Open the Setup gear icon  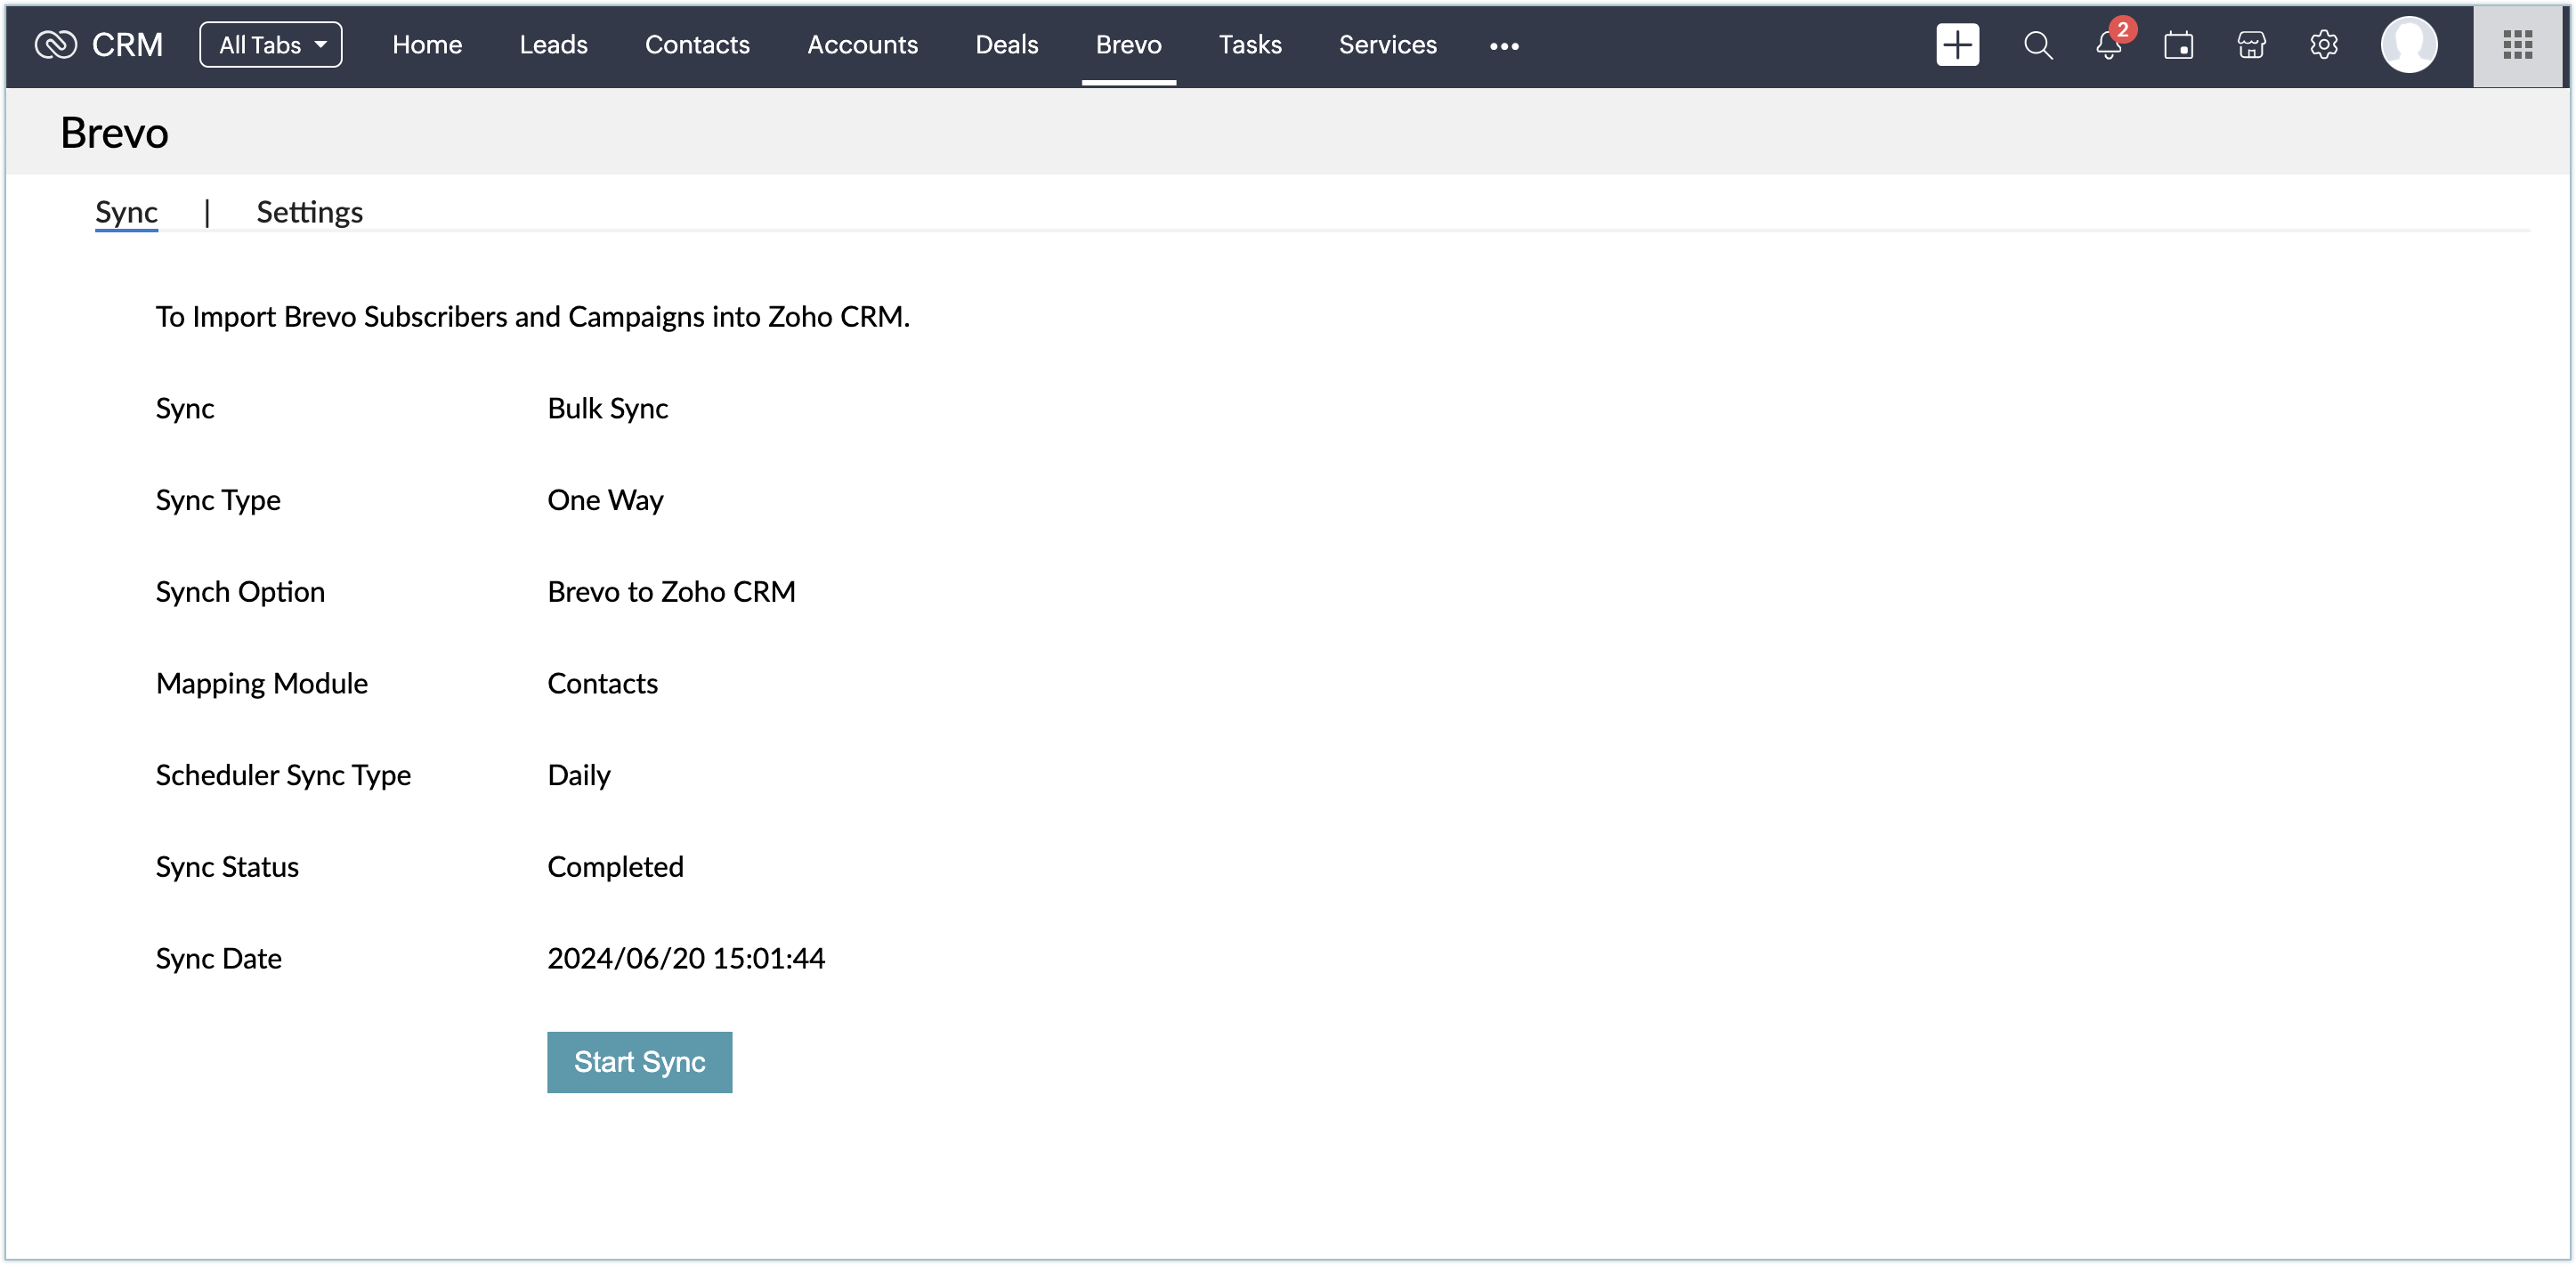2323,45
